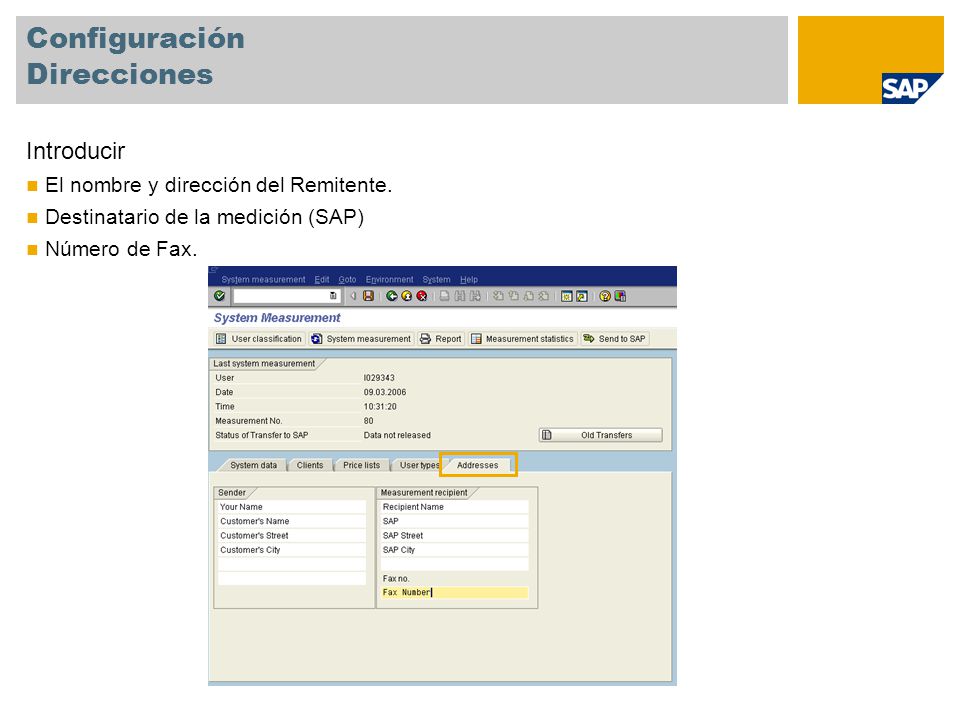The width and height of the screenshot is (960, 720).
Task: Click the Data not released status
Action: 397,435
